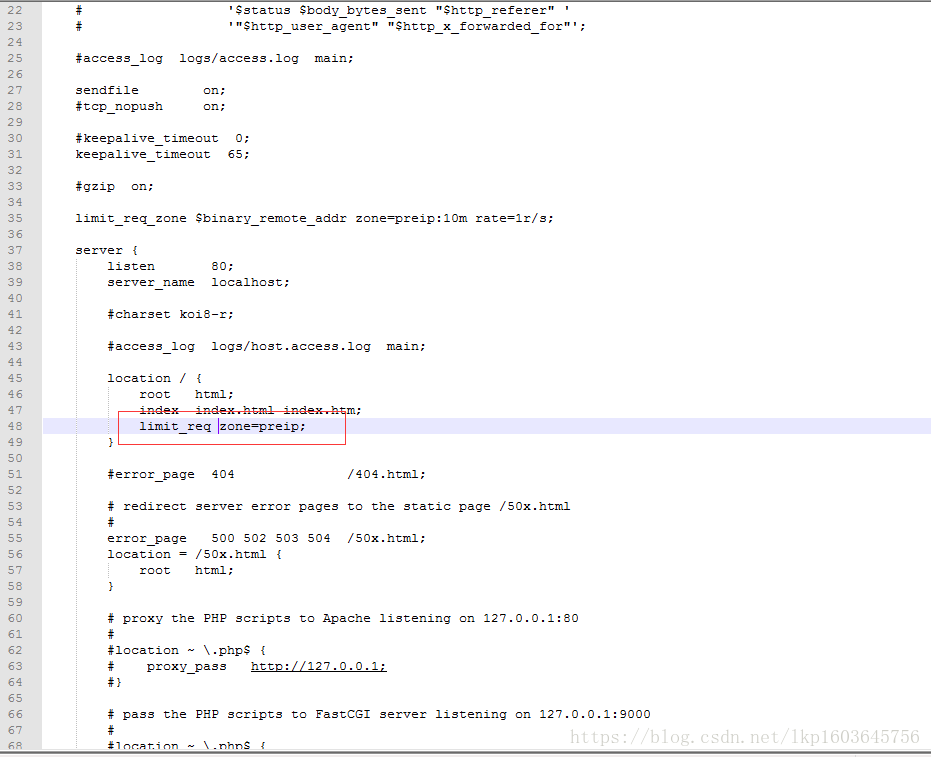
Task: Click the 'location / {' line
Action: pyautogui.click(x=154, y=378)
